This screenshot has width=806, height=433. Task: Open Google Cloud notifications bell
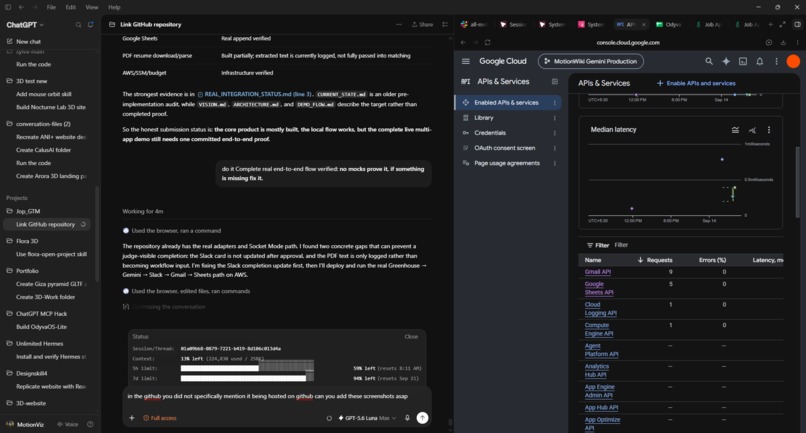point(760,61)
